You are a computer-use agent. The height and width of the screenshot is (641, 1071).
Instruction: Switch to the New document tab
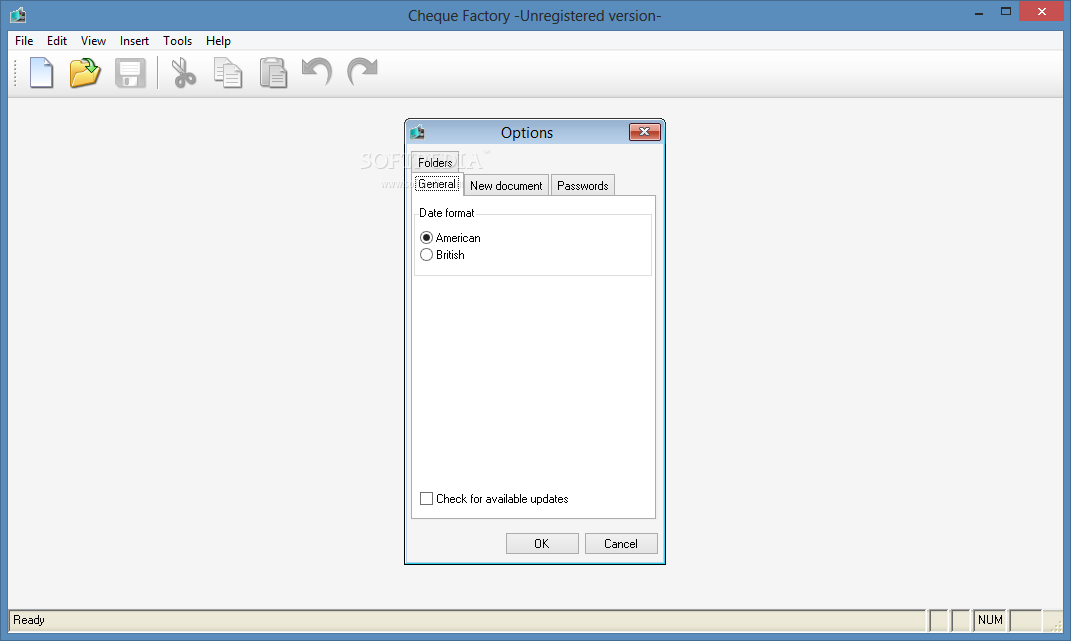[x=506, y=185]
